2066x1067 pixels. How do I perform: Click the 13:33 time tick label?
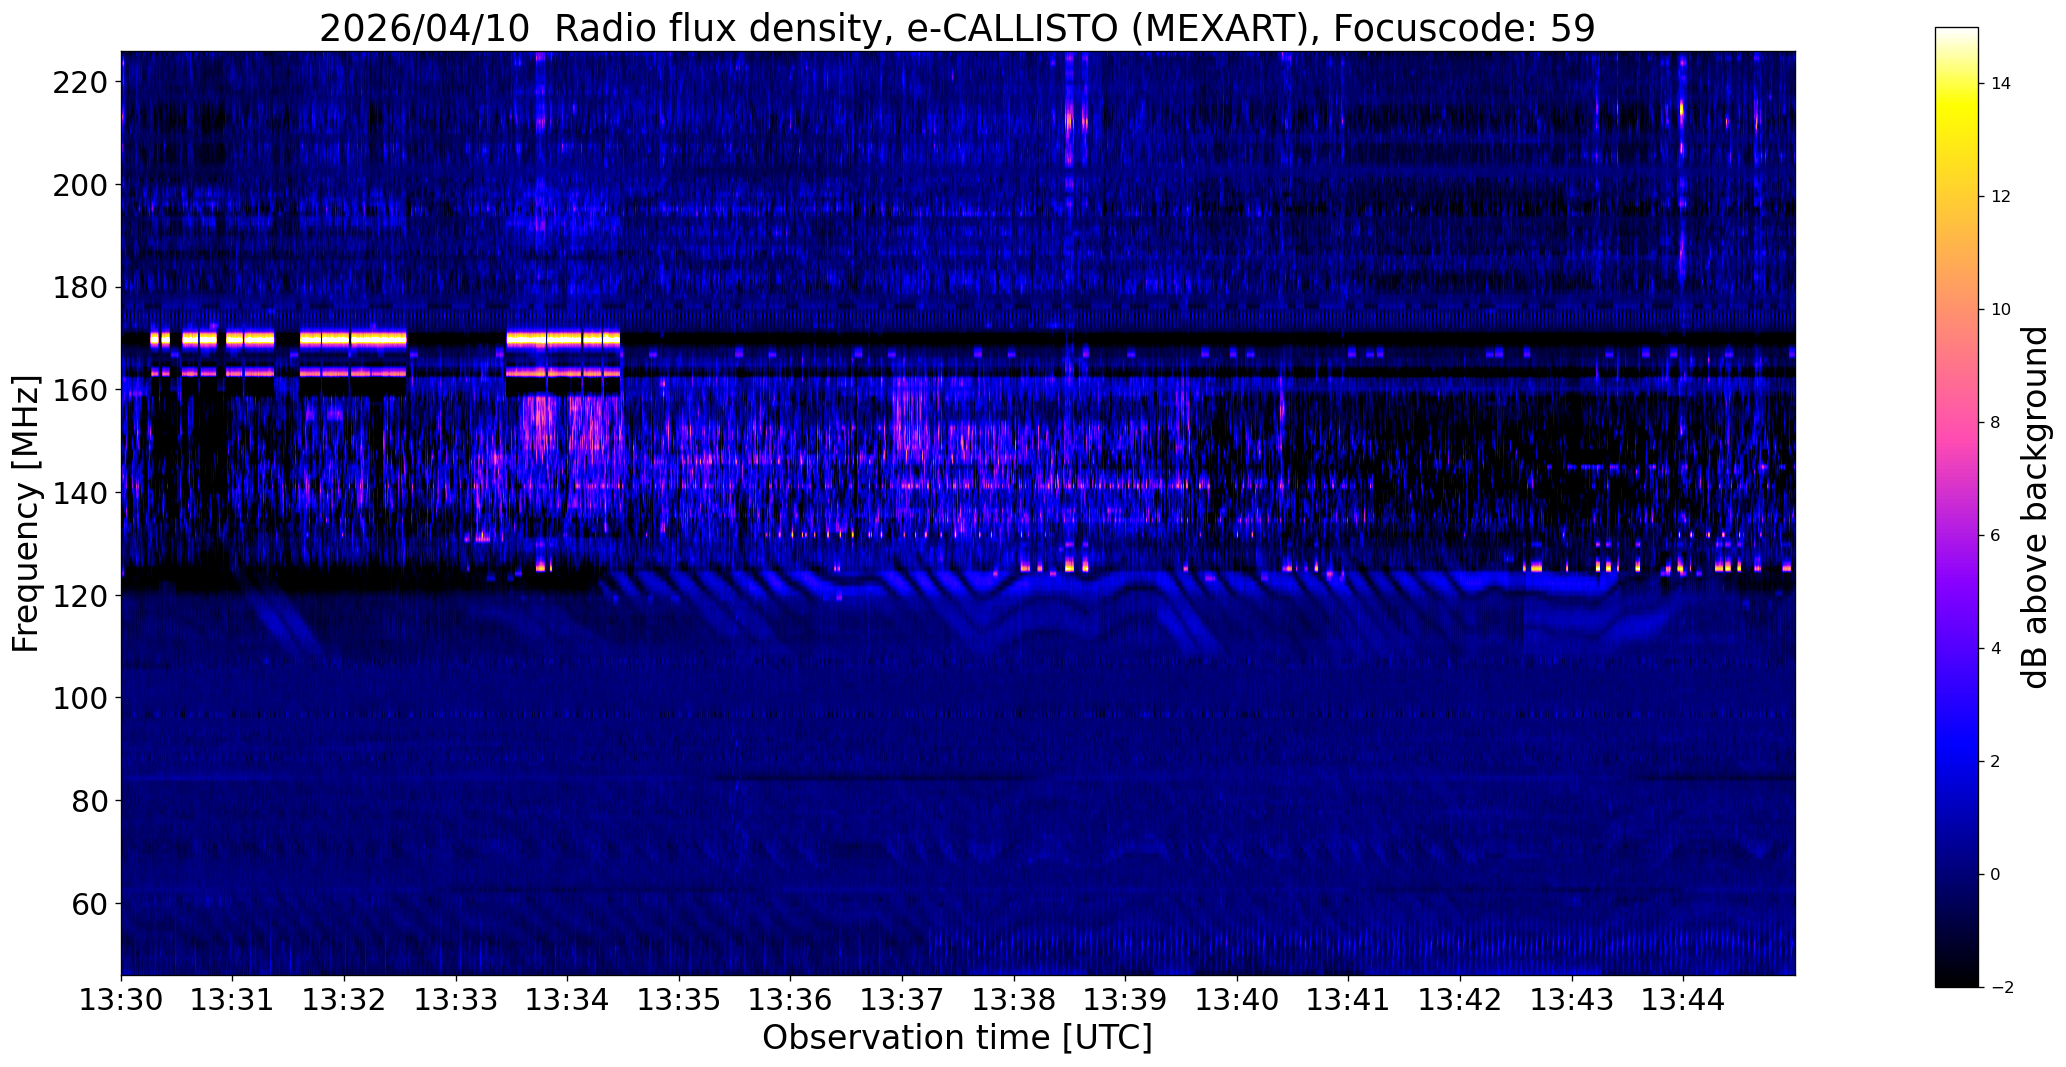click(456, 999)
